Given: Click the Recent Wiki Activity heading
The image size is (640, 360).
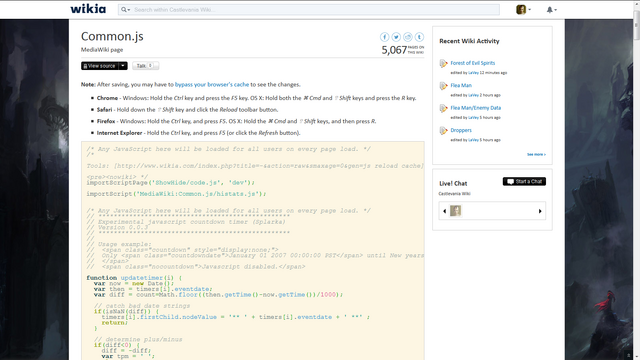Looking at the screenshot, I should pyautogui.click(x=469, y=41).
